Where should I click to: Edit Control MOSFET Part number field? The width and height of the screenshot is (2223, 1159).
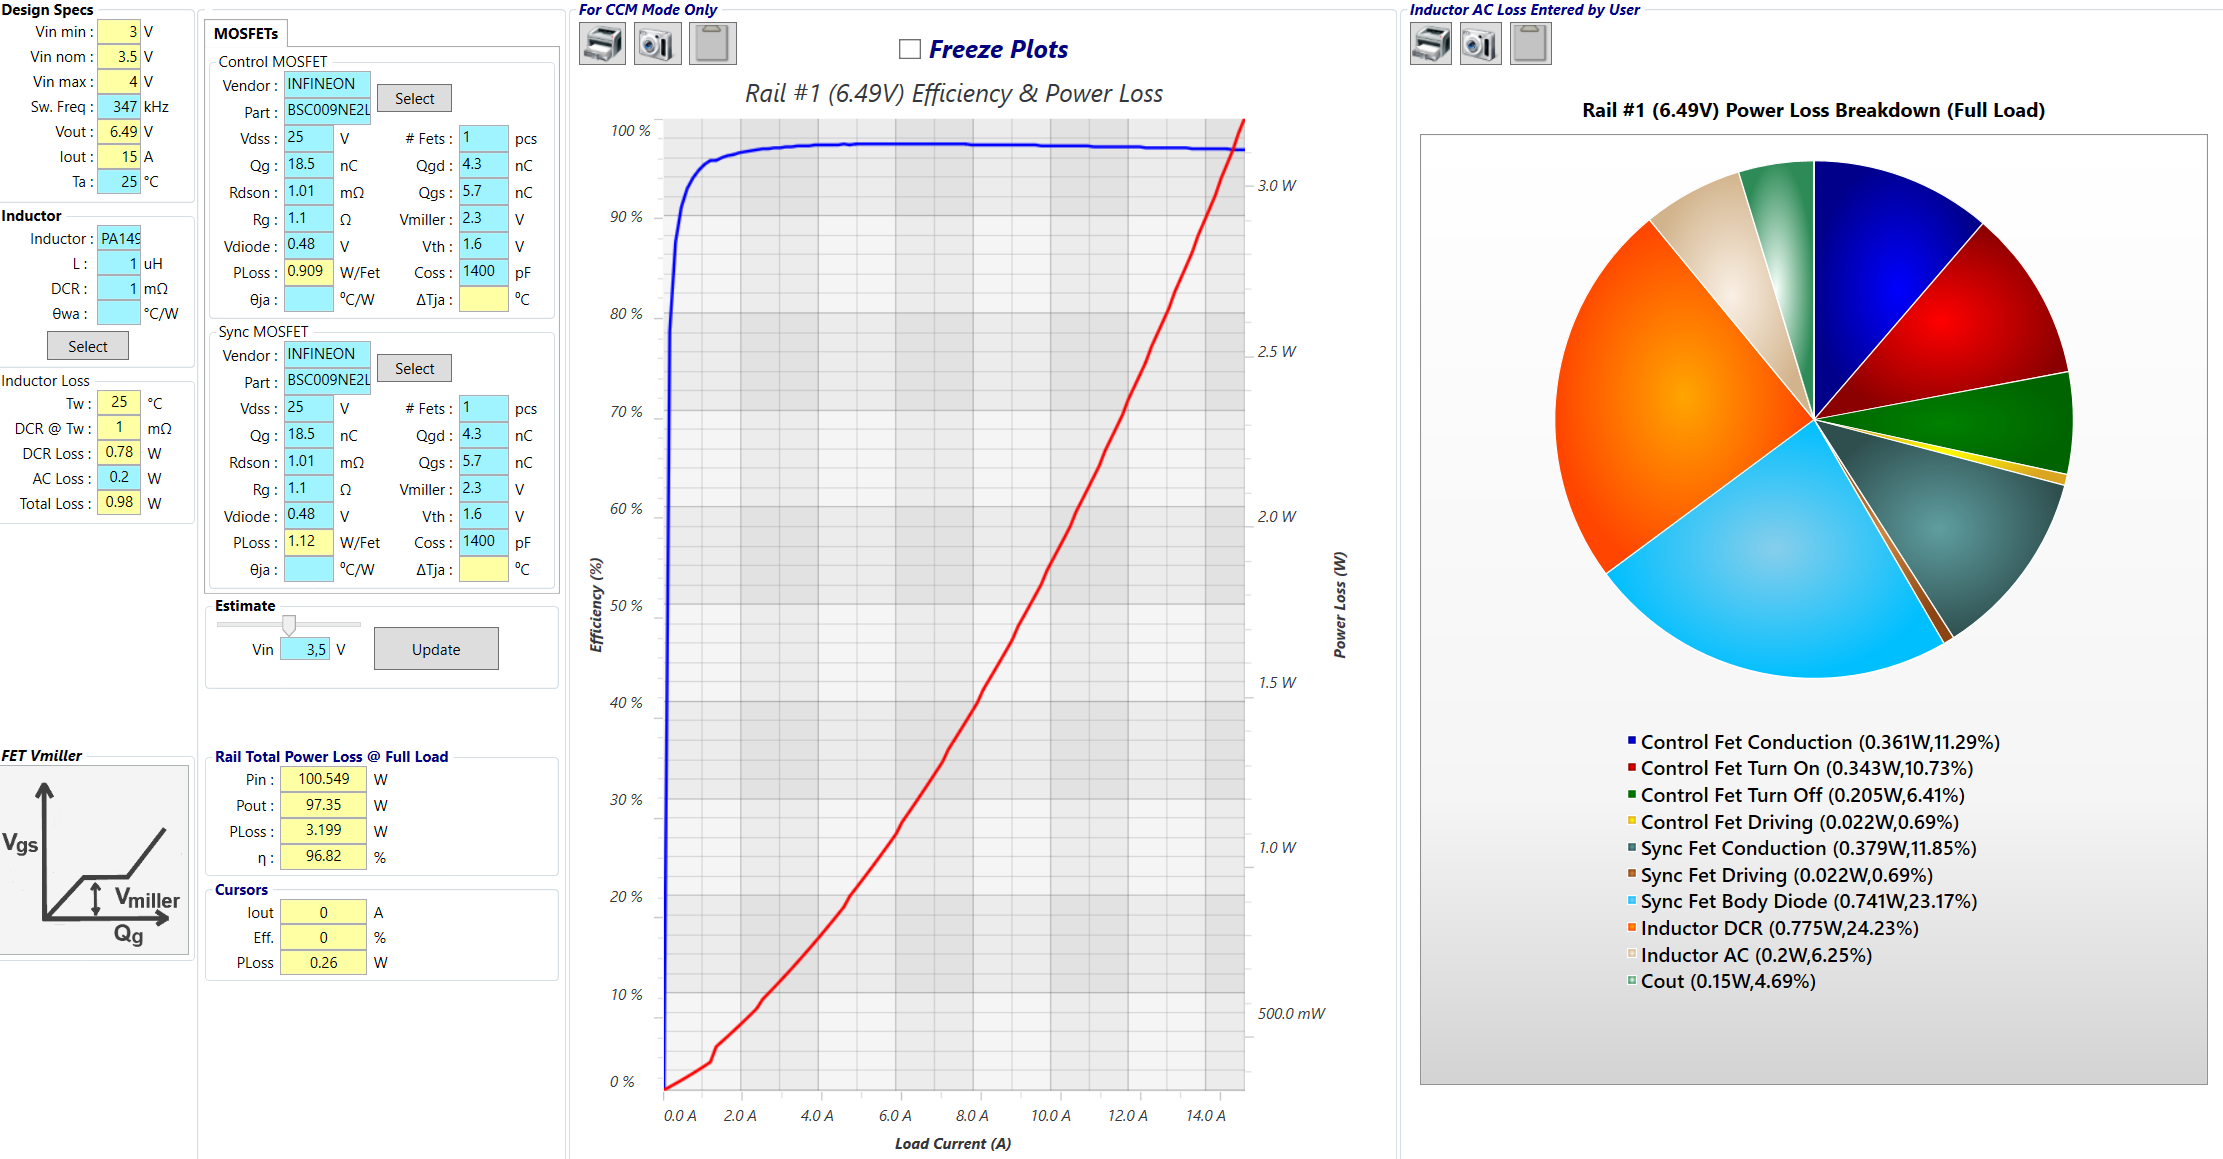(327, 111)
